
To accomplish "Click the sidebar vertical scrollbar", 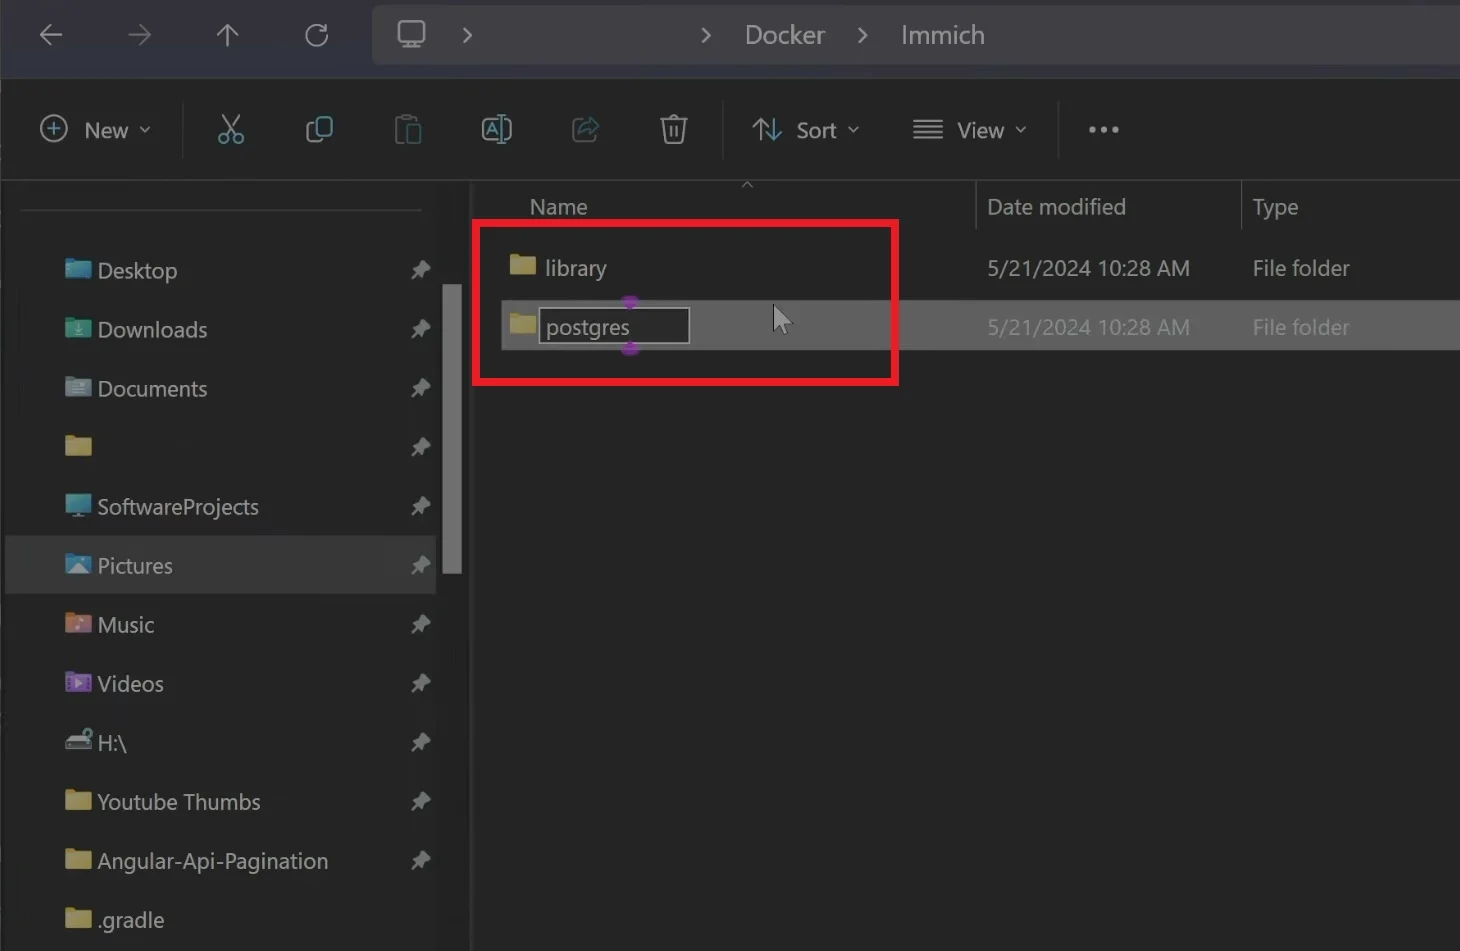I will [x=452, y=429].
